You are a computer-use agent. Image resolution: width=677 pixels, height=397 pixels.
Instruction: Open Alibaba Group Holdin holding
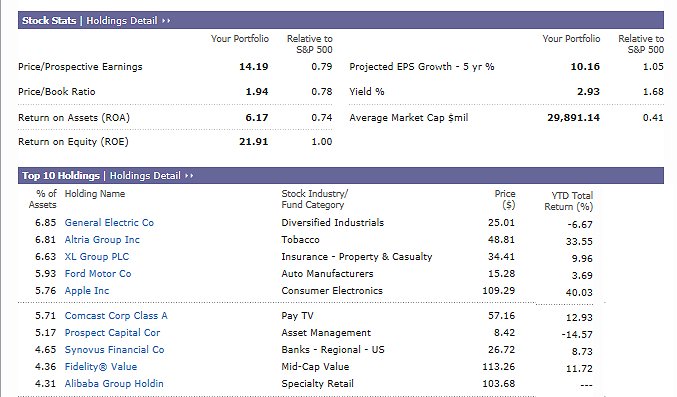(114, 384)
